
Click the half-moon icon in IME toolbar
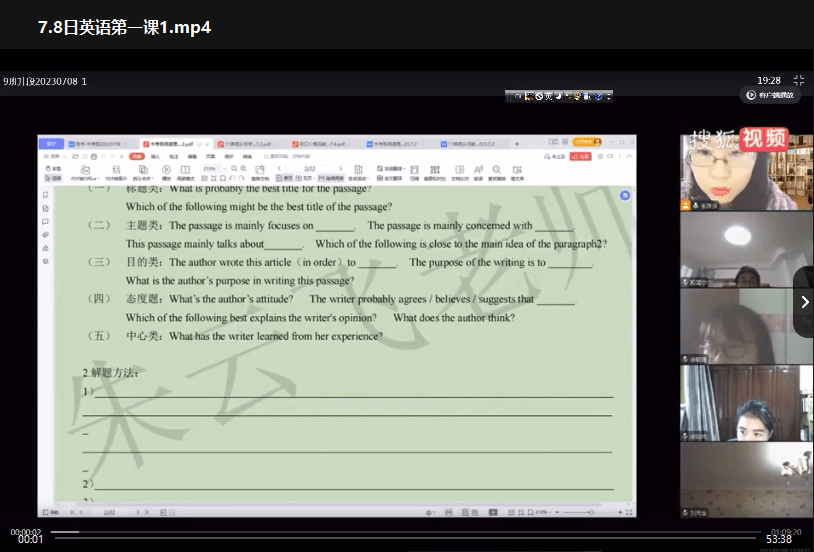tap(559, 96)
